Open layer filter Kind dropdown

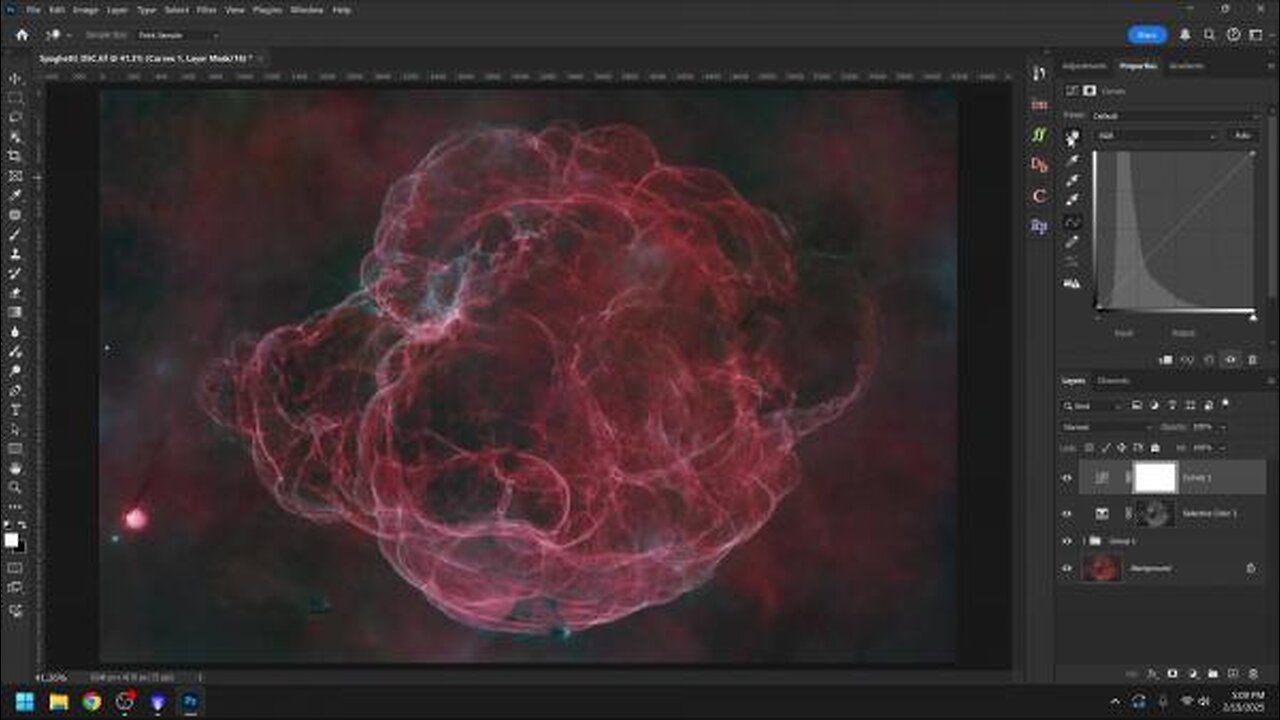1094,406
